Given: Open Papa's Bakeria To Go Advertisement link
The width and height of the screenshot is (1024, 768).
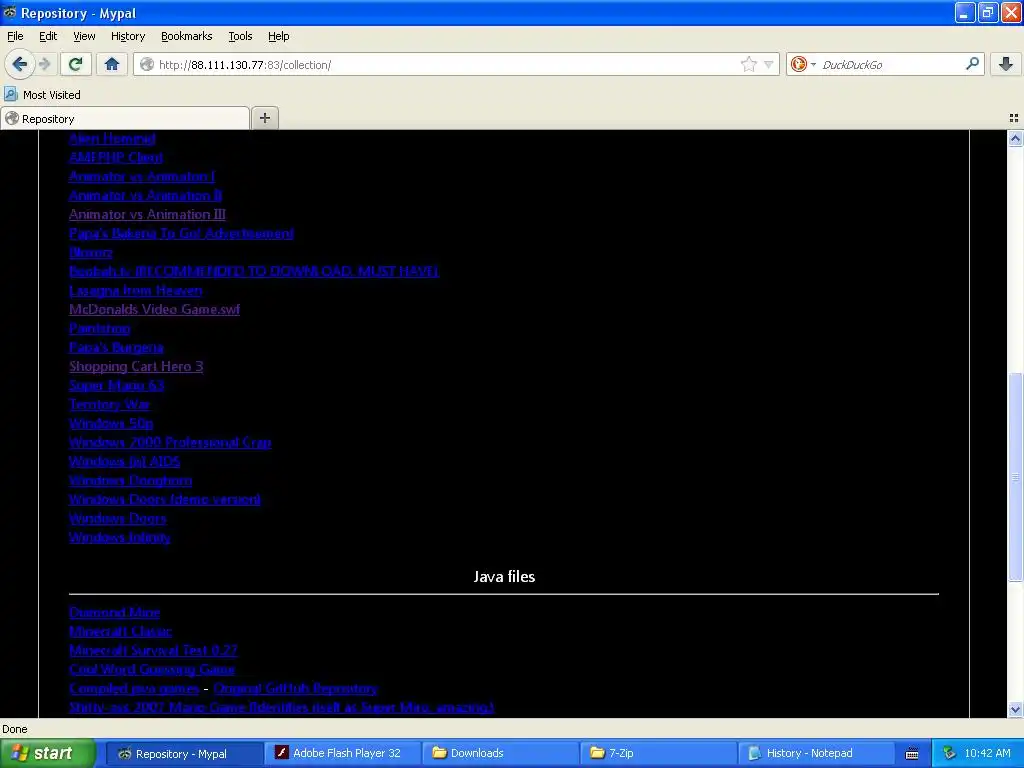Looking at the screenshot, I should 182,233.
